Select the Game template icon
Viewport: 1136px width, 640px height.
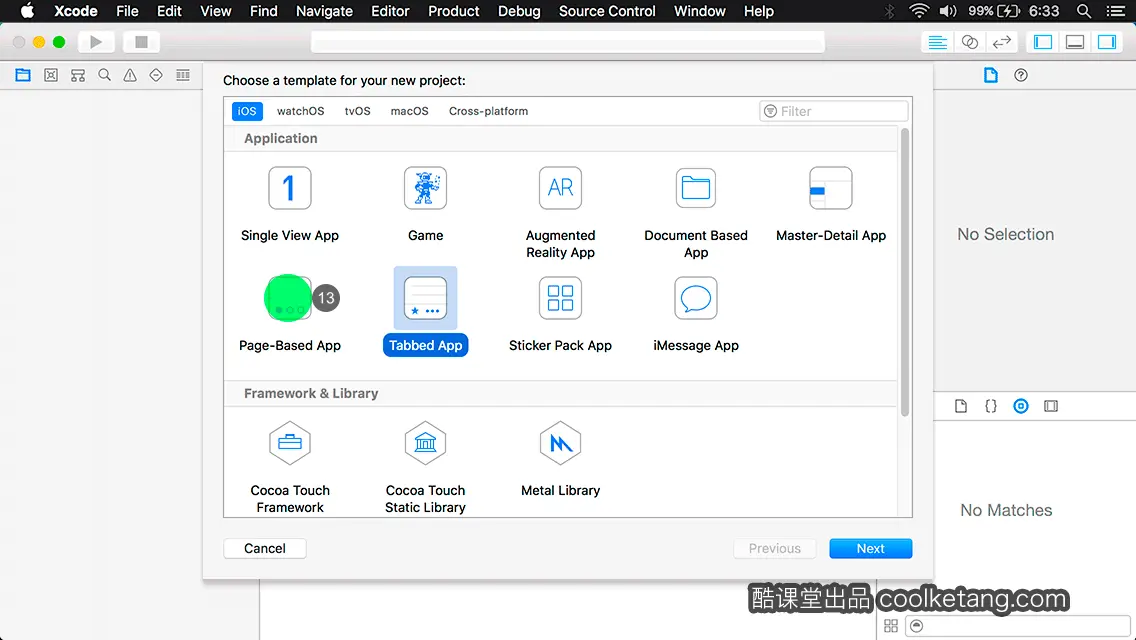[425, 188]
